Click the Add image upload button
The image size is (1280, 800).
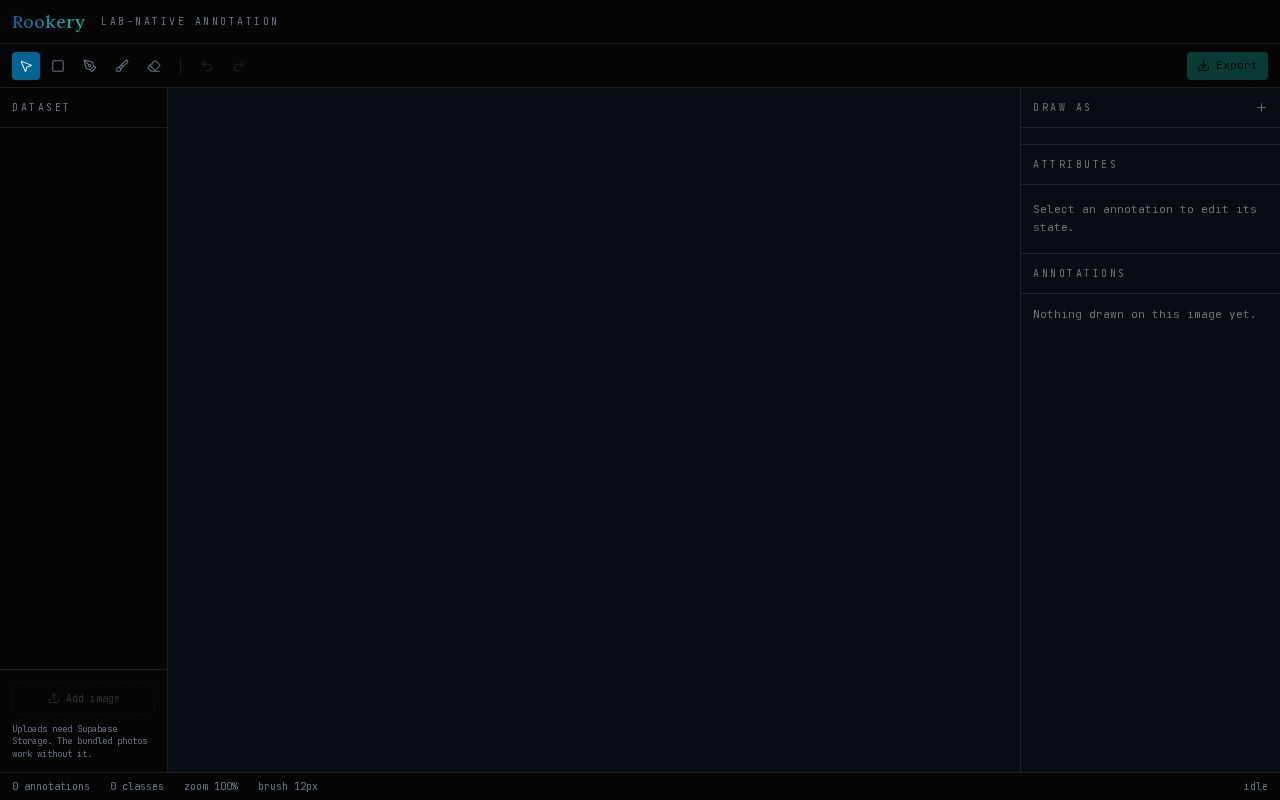tap(83, 698)
